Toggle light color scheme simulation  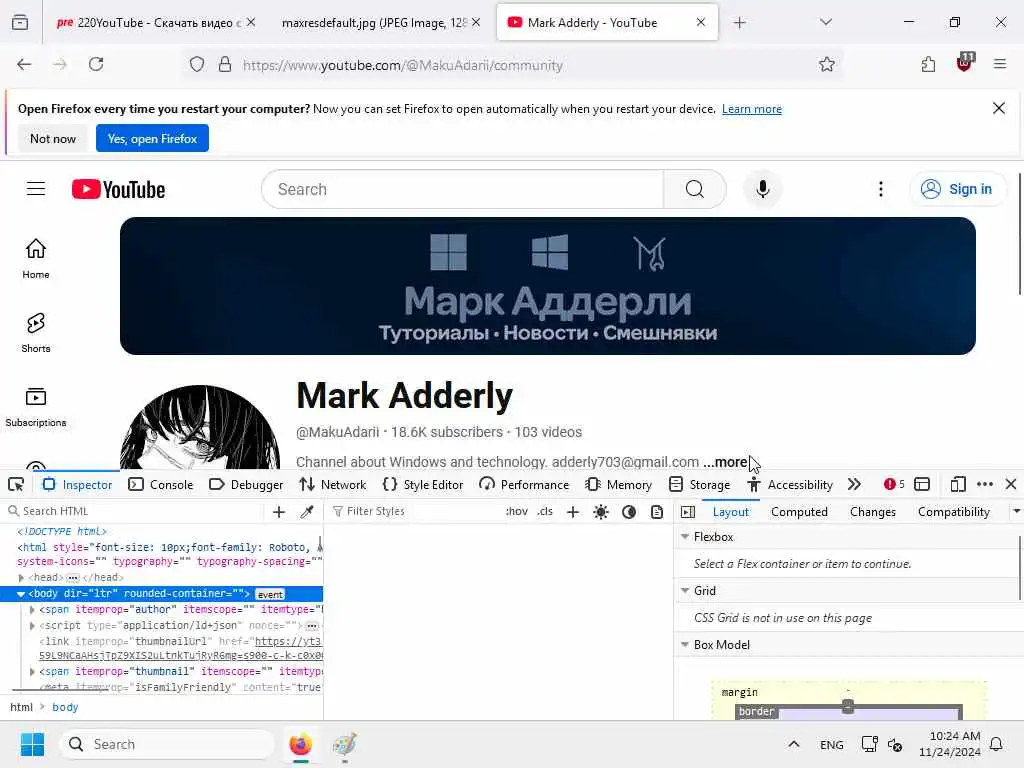pos(601,511)
